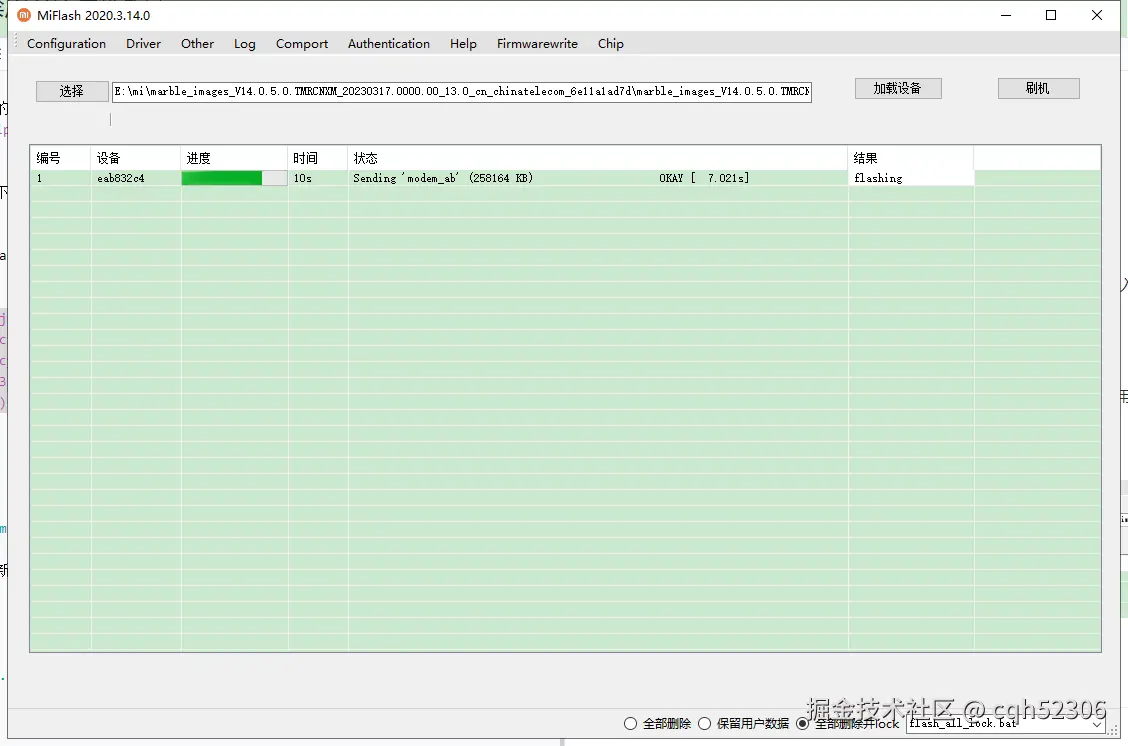The height and width of the screenshot is (746, 1128).
Task: Click the 刷机 flash button
Action: [x=1038, y=88]
